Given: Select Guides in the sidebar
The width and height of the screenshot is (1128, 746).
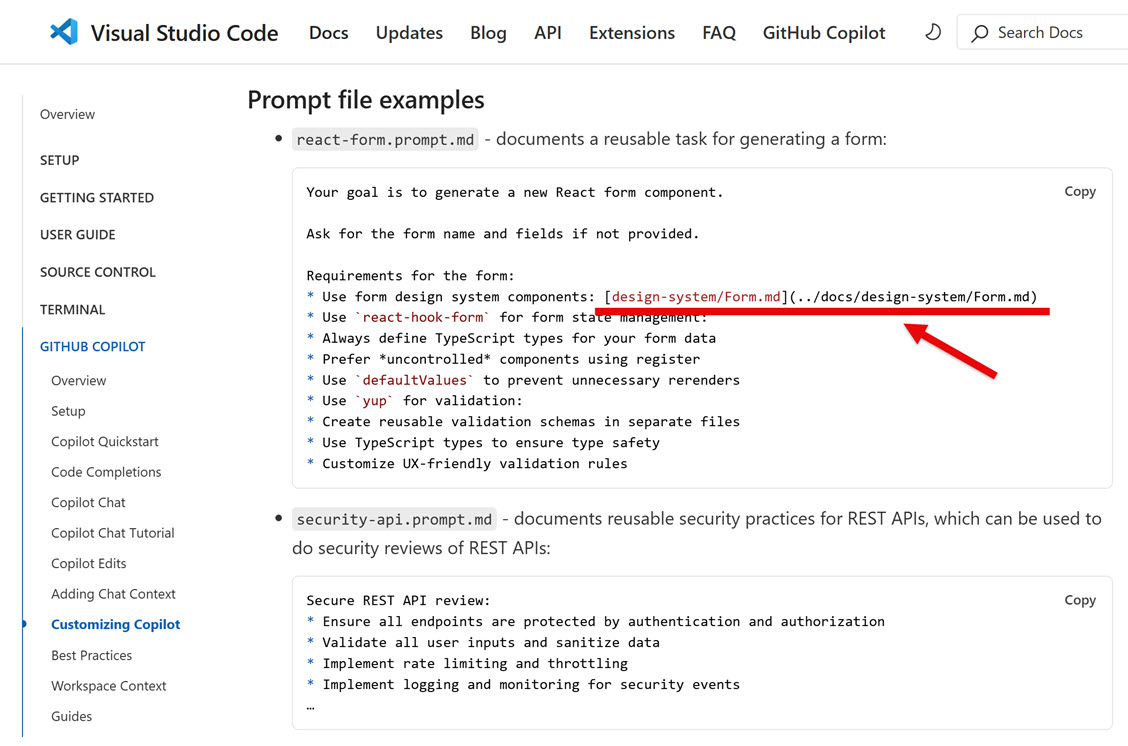Looking at the screenshot, I should (x=71, y=716).
